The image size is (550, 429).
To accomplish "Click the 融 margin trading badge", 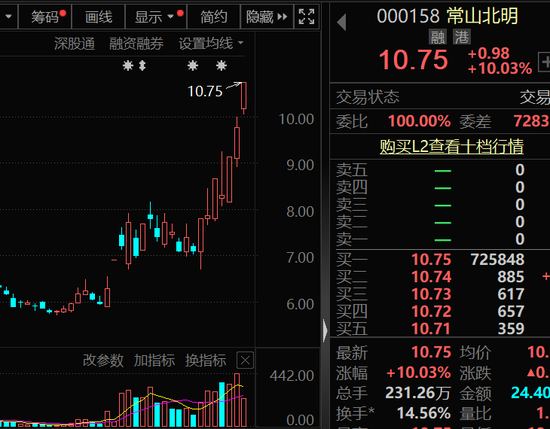I will [x=437, y=37].
